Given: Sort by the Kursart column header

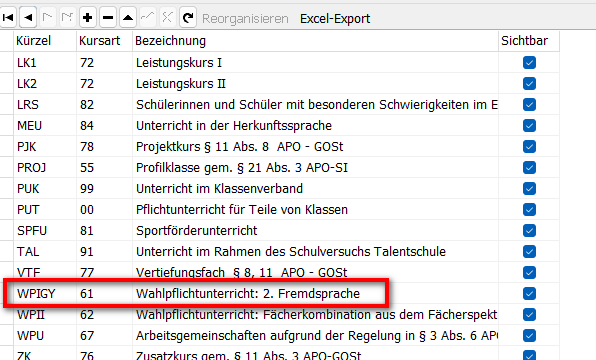Looking at the screenshot, I should 105,41.
